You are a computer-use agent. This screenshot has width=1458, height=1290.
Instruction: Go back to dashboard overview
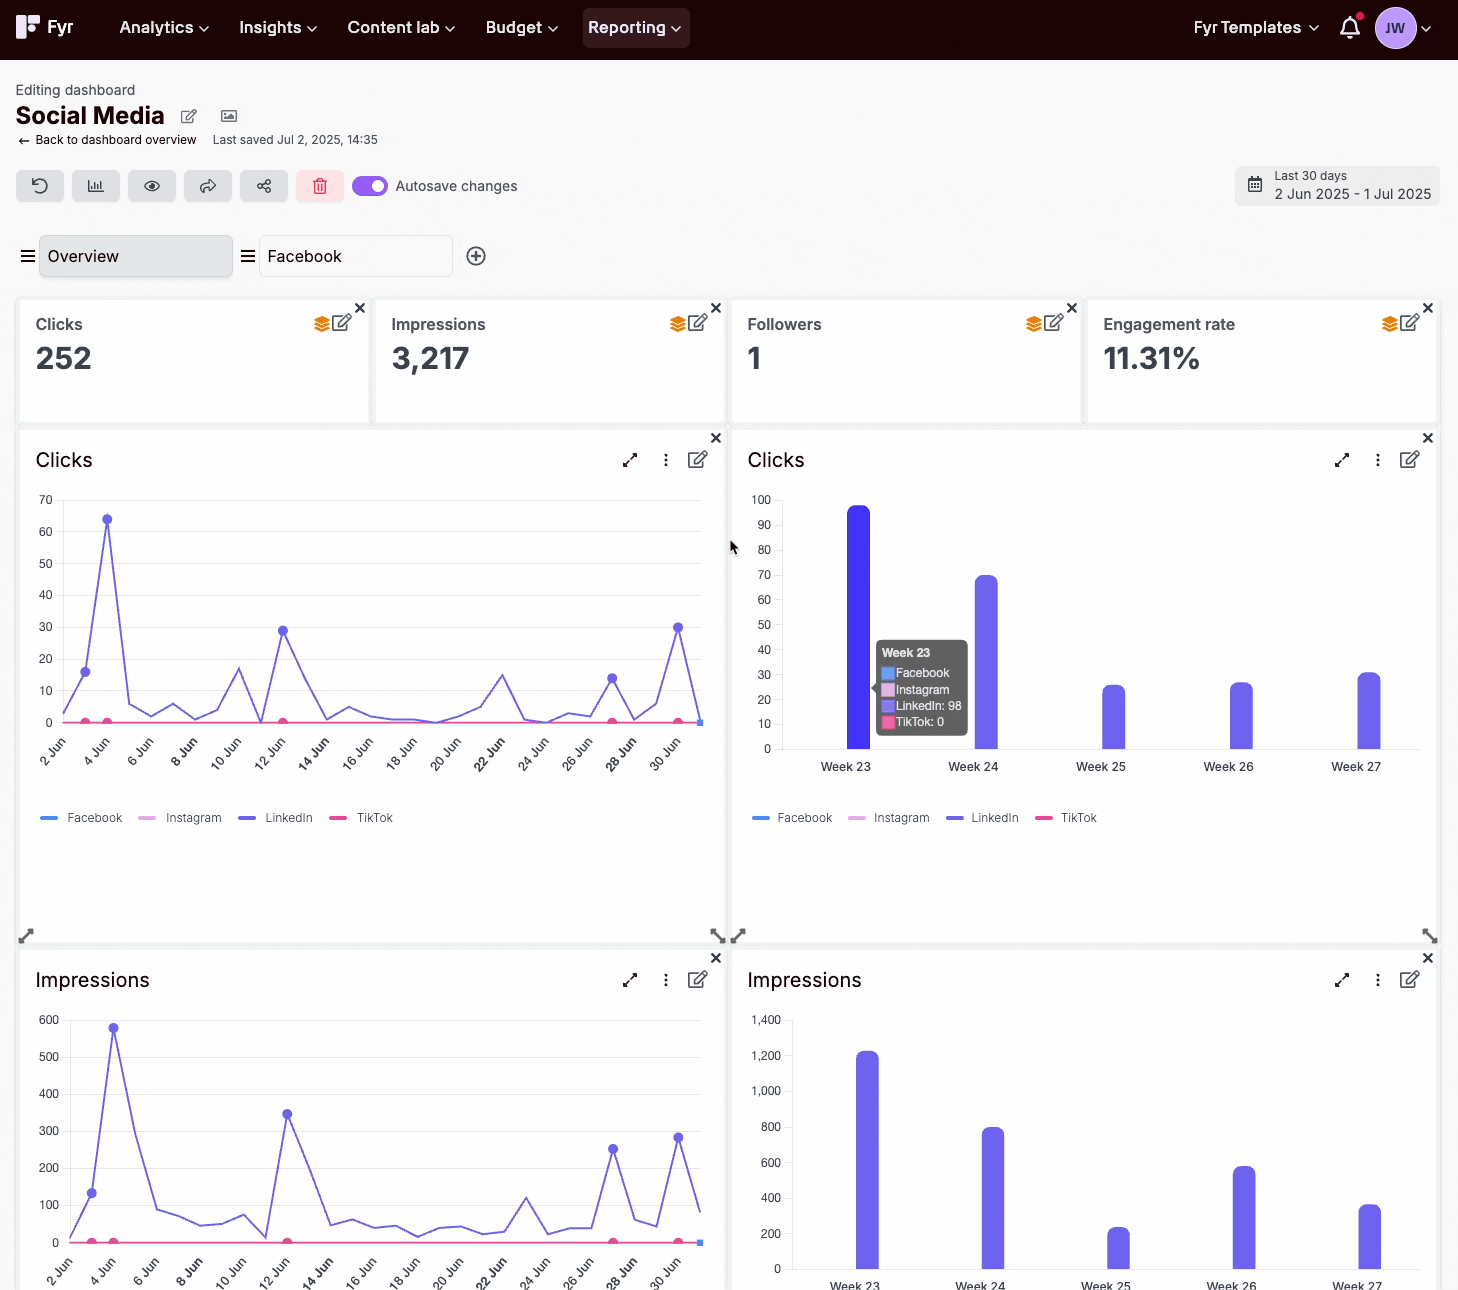(x=107, y=140)
